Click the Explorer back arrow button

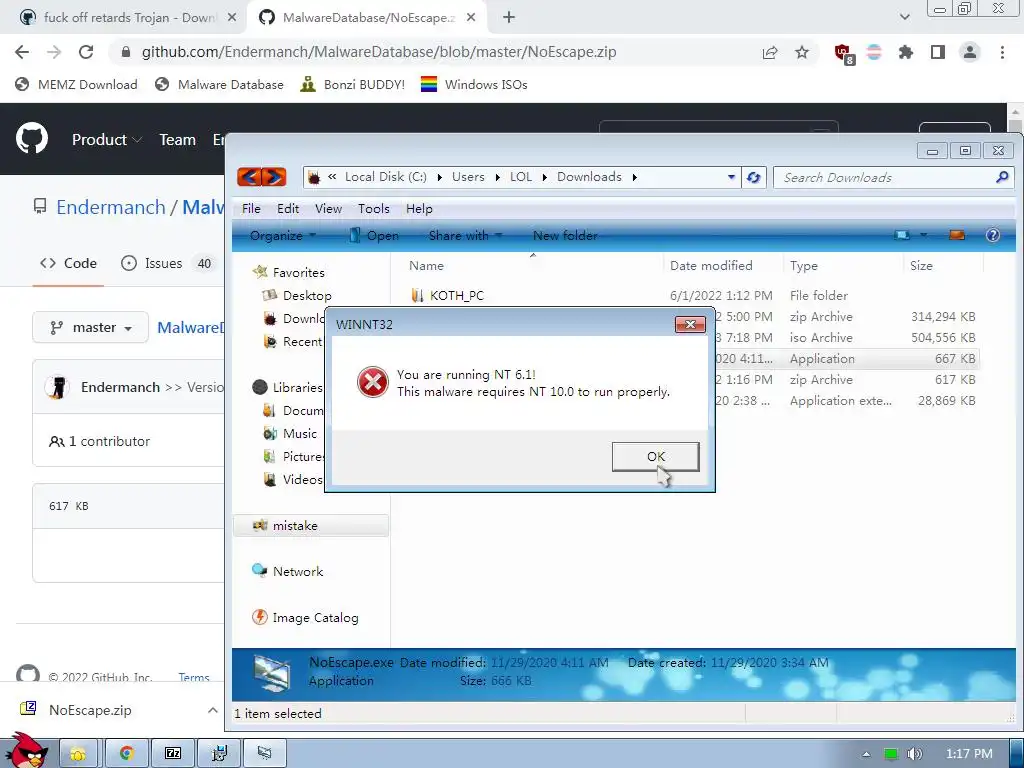pos(249,176)
